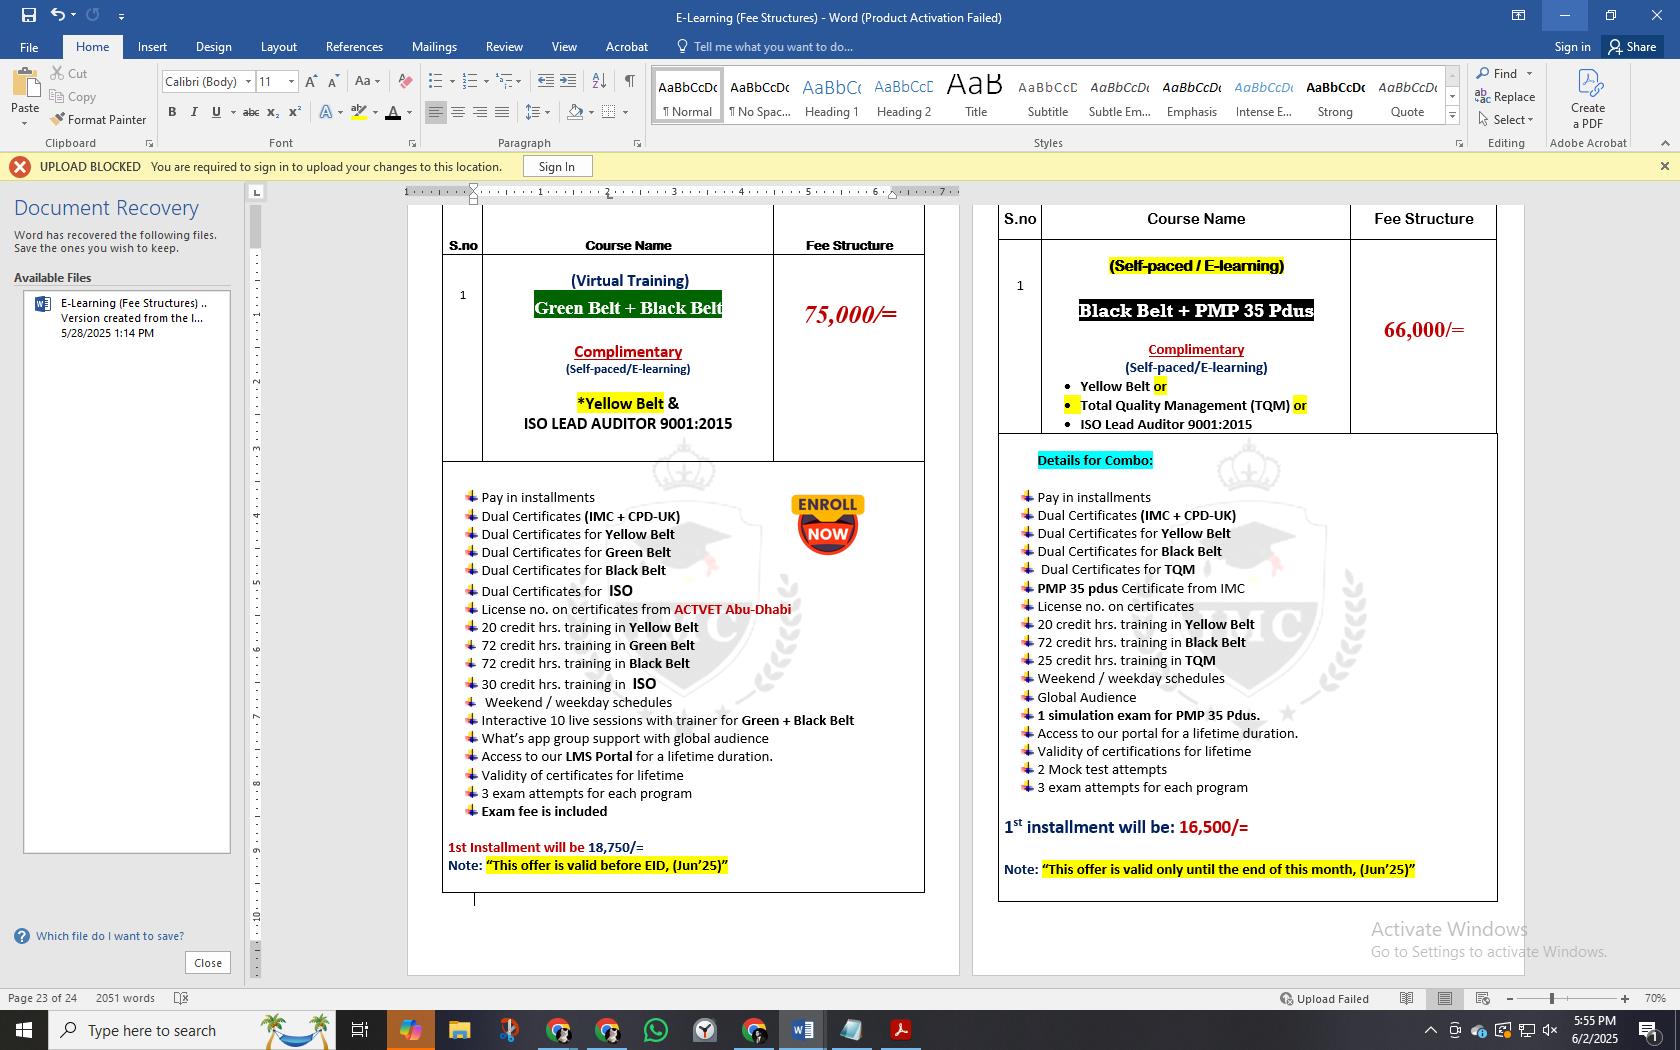This screenshot has height=1050, width=1680.
Task: Expand the Bullets dropdown arrow
Action: point(452,81)
